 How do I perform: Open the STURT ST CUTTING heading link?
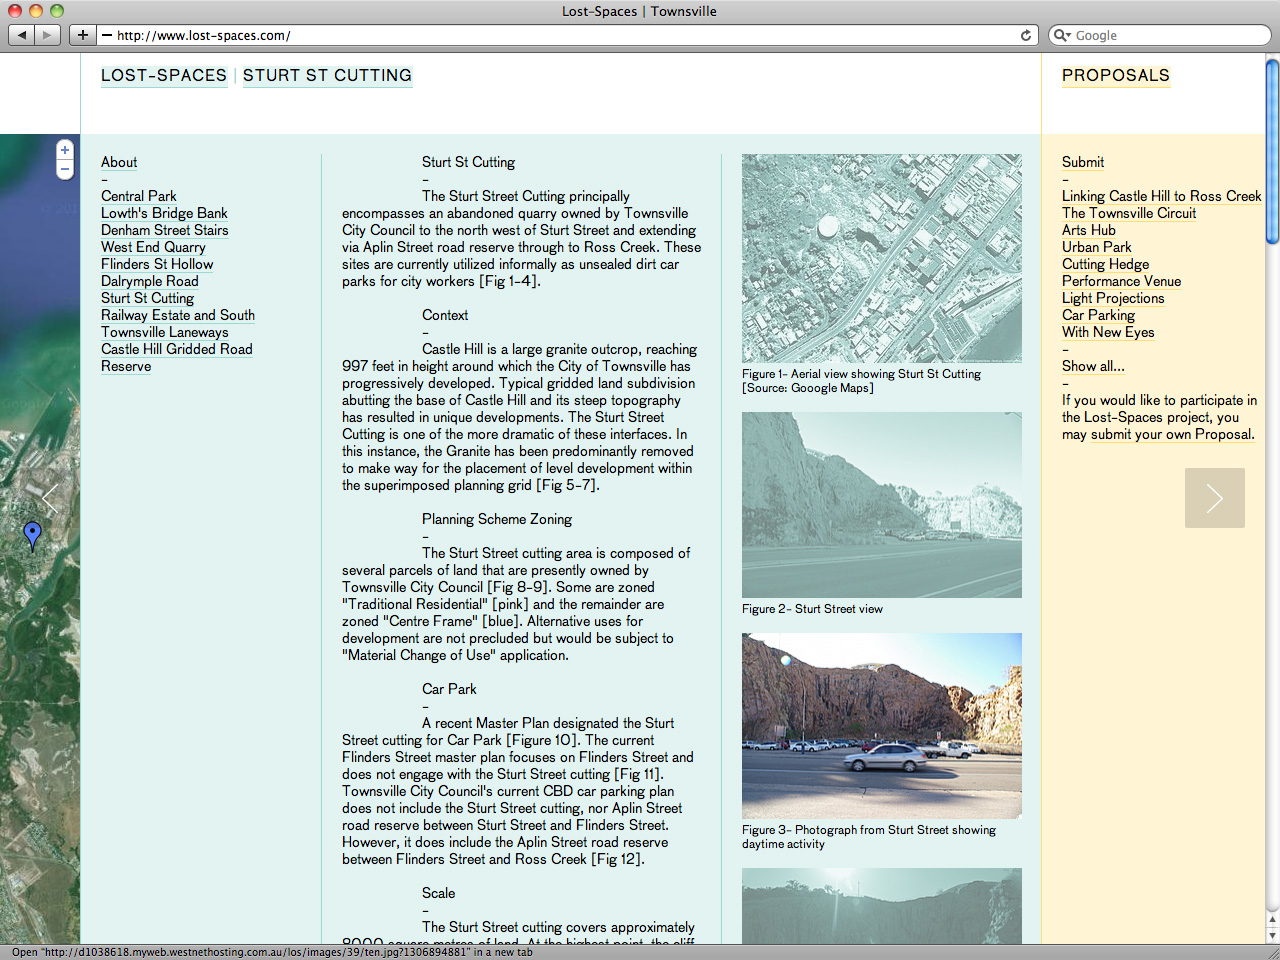click(x=327, y=76)
